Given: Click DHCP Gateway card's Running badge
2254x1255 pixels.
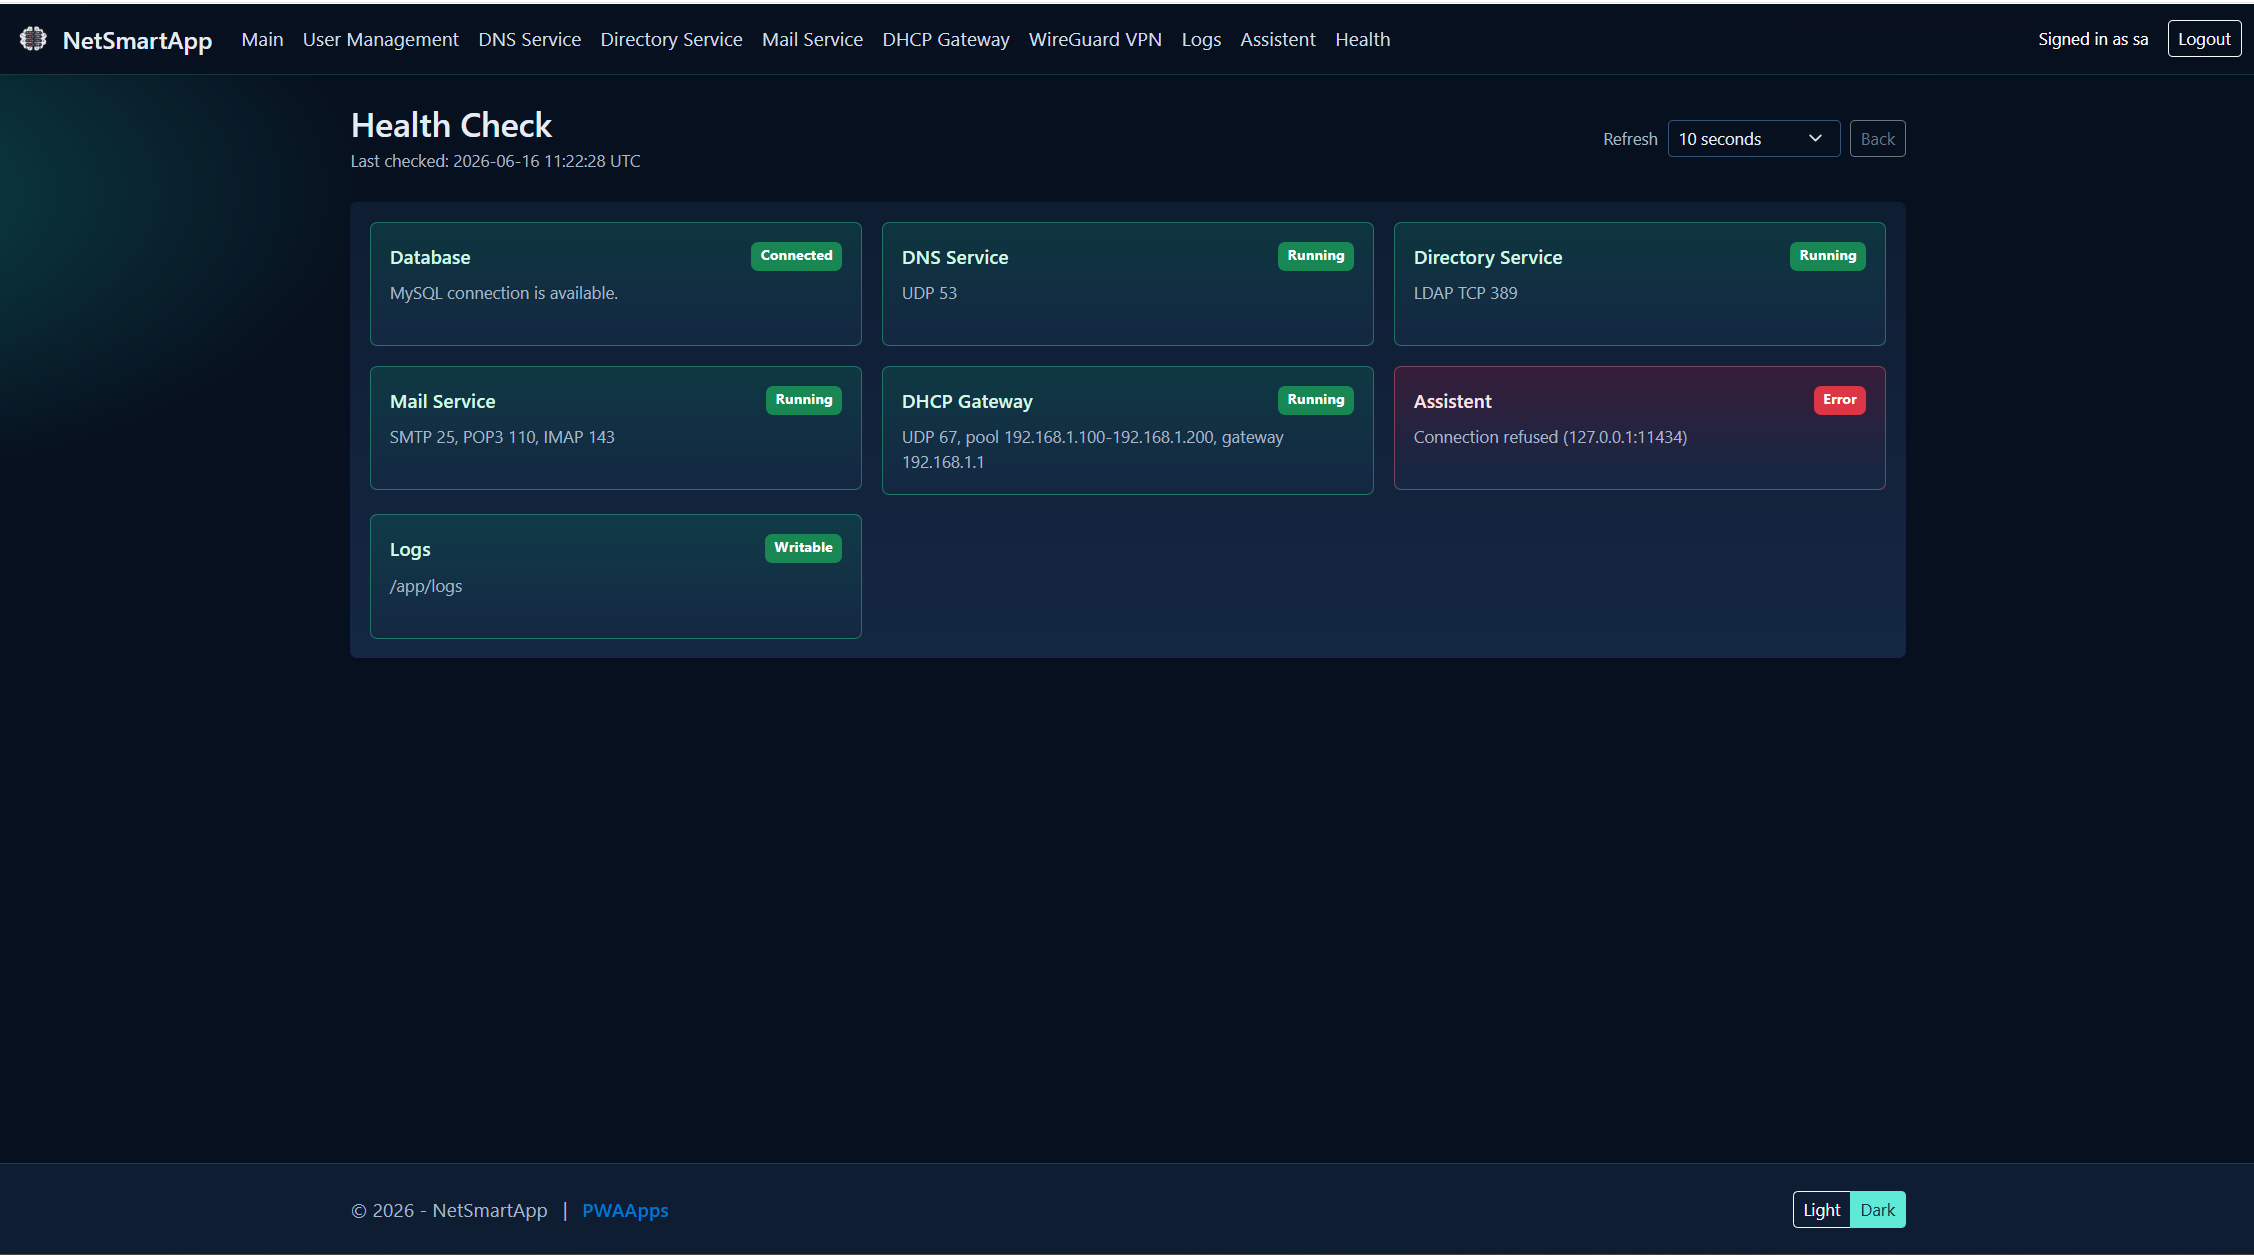Looking at the screenshot, I should 1316,400.
